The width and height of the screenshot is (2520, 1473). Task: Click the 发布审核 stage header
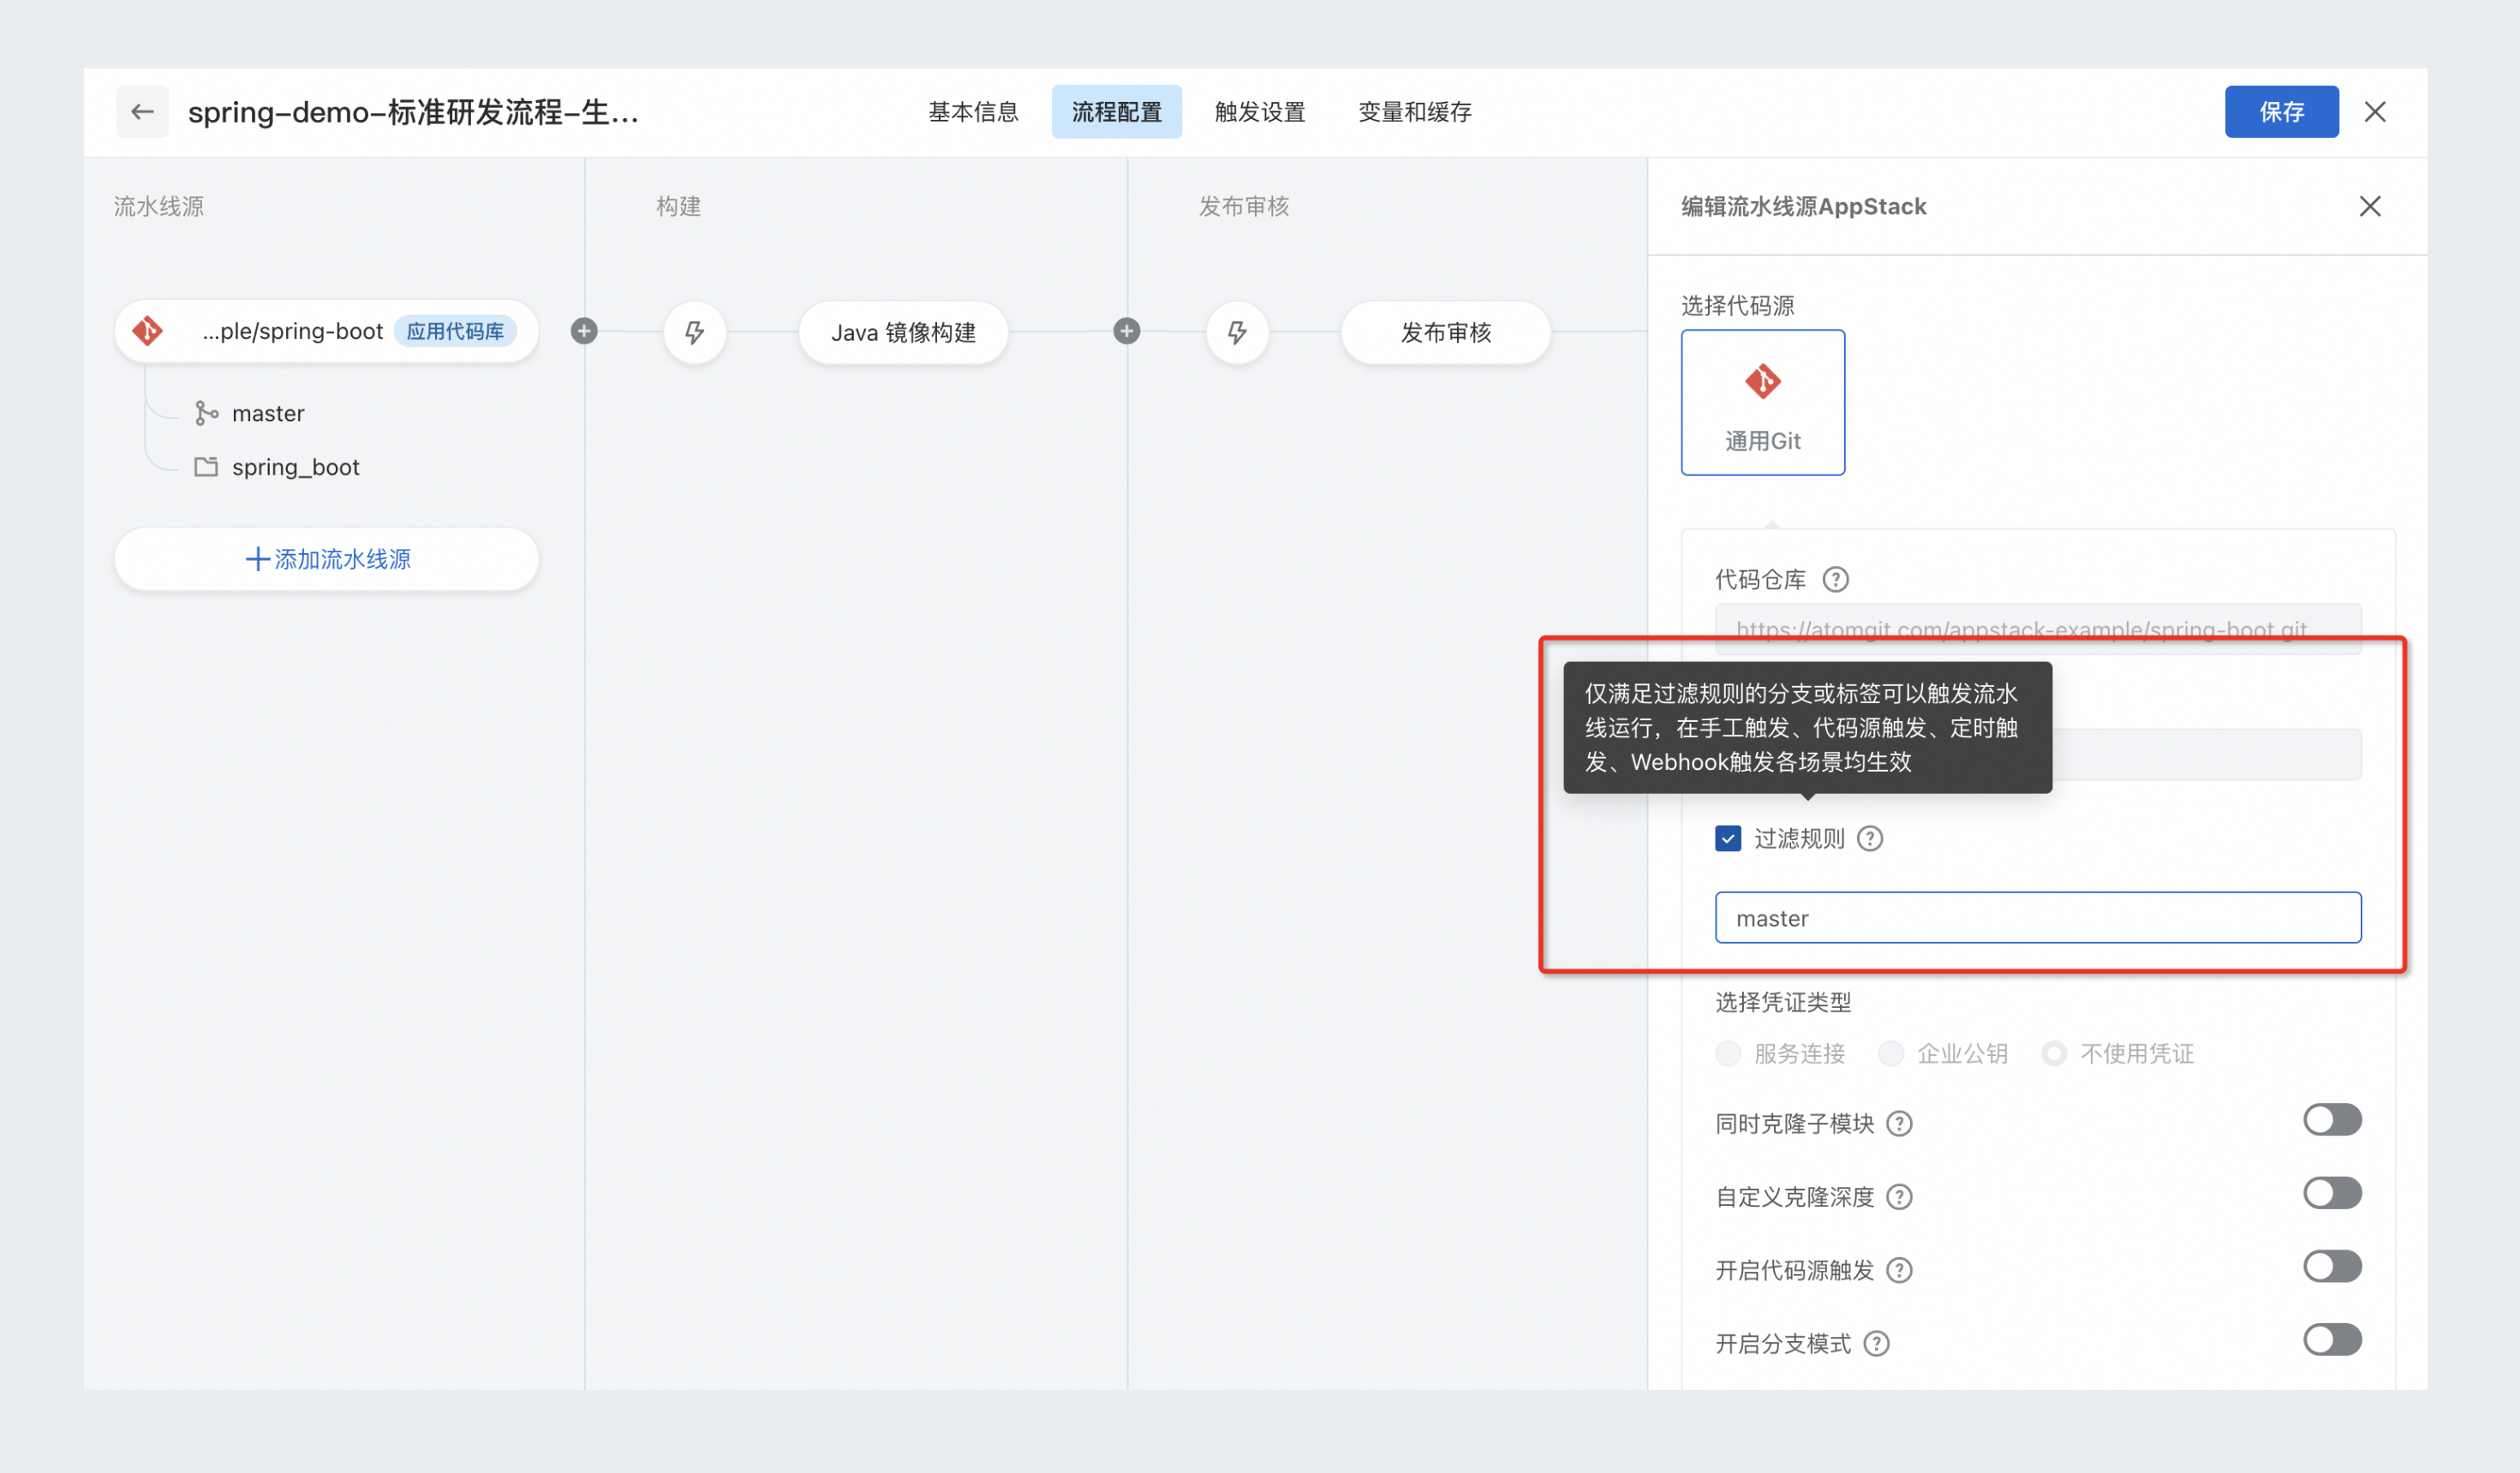[x=1244, y=206]
